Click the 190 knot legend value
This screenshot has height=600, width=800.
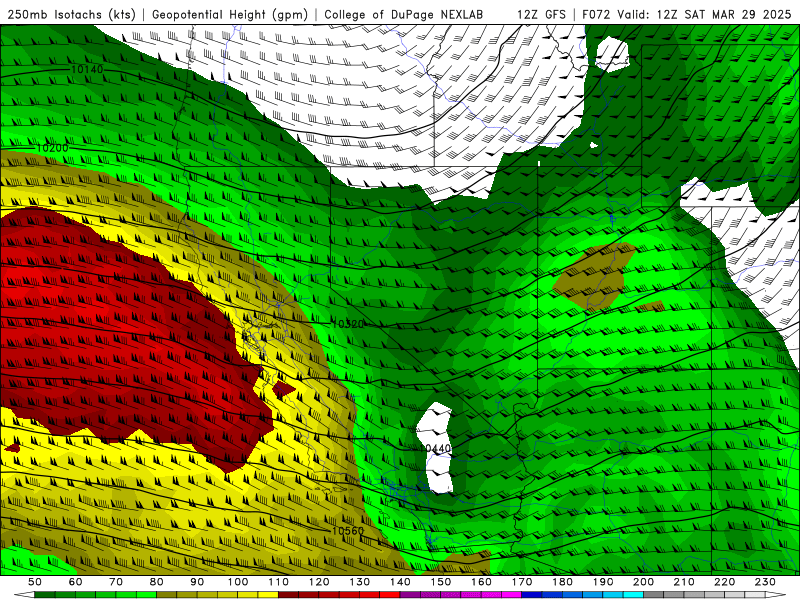[x=603, y=582]
